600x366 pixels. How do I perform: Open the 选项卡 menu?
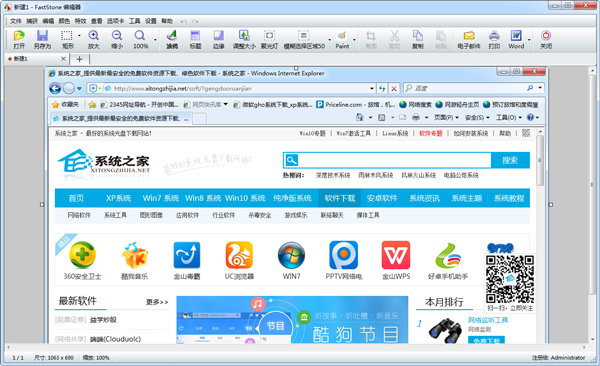[115, 21]
